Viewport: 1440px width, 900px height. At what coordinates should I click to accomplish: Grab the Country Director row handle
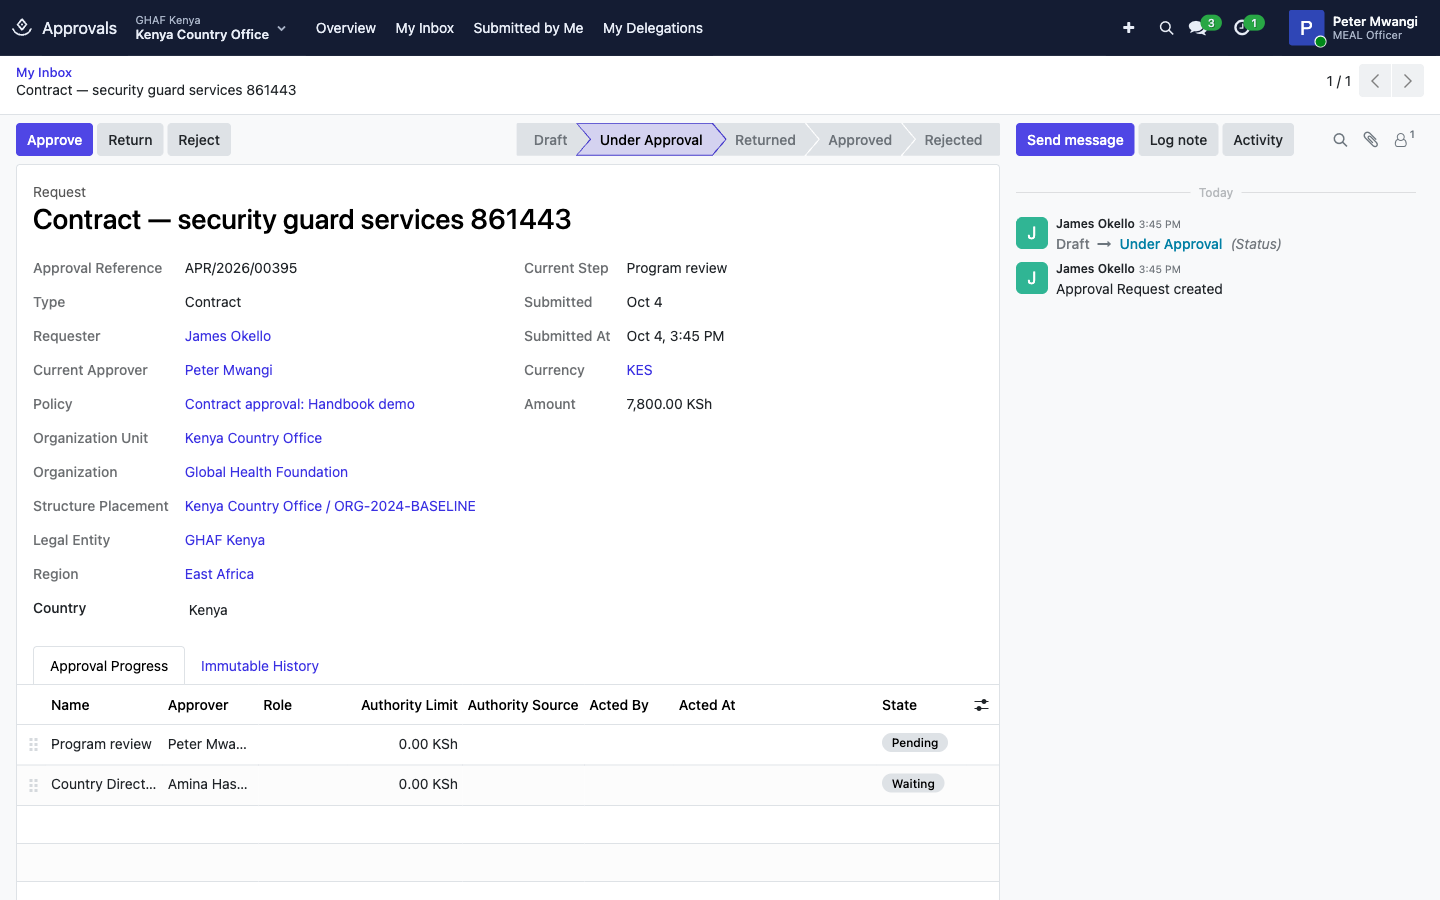click(x=33, y=785)
